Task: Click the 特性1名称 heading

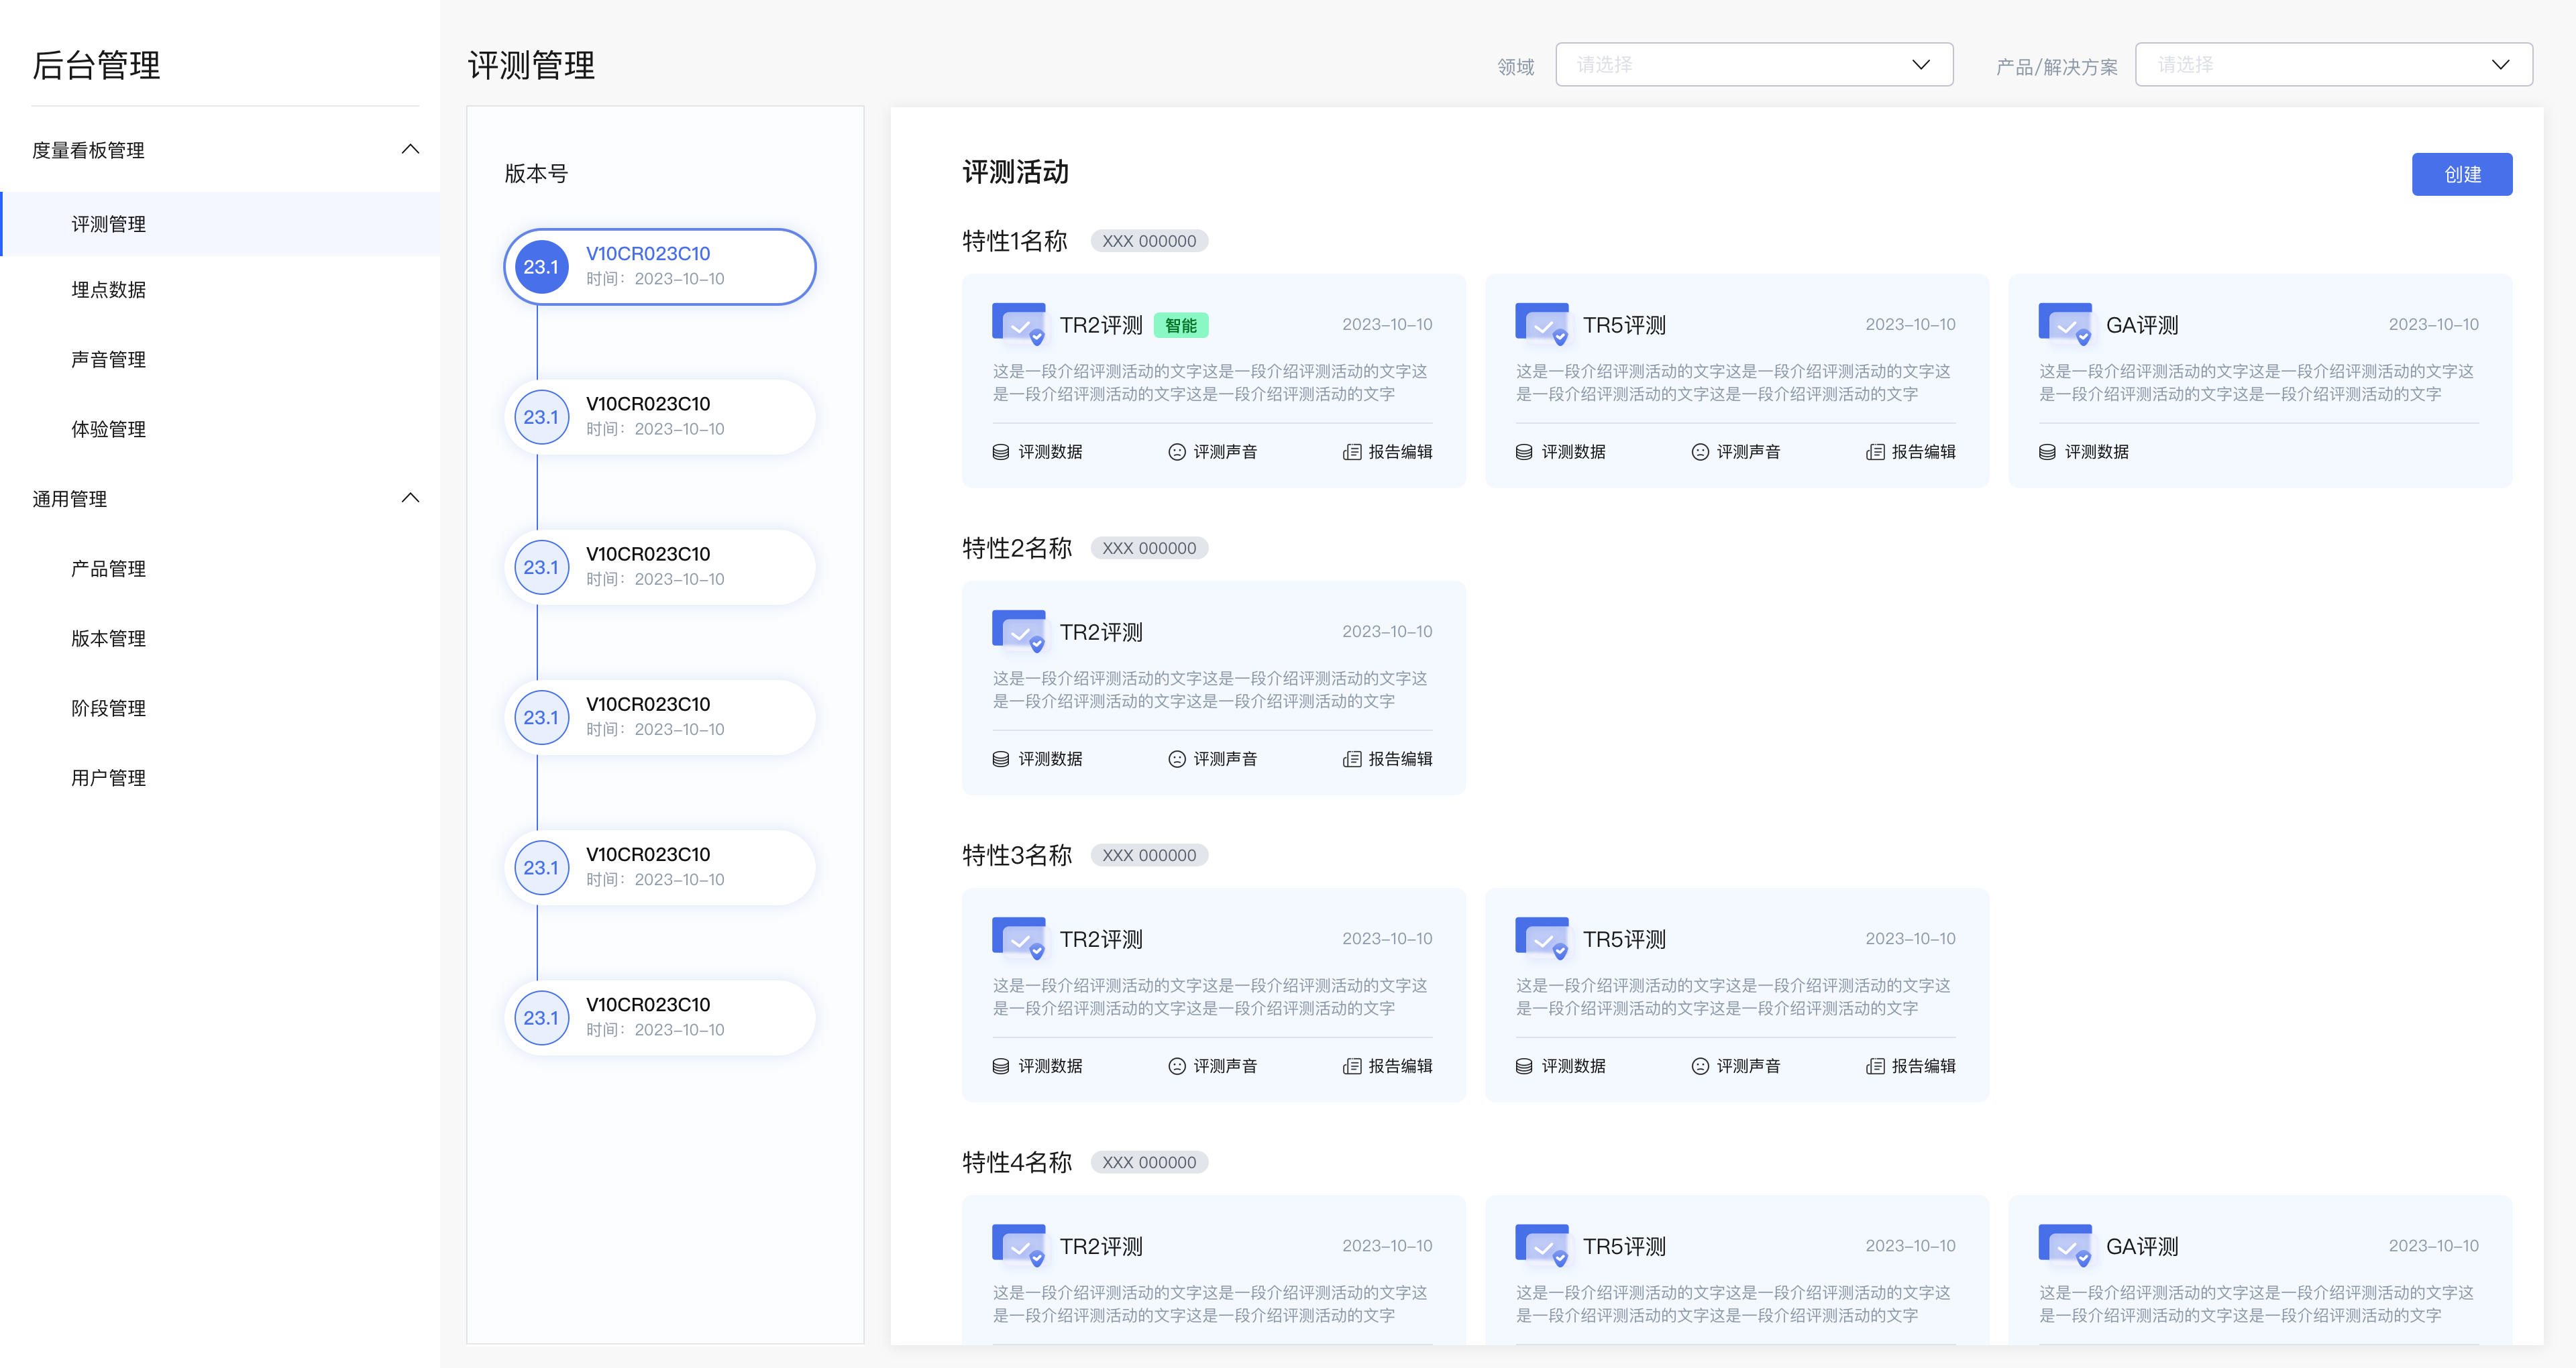Action: pyautogui.click(x=1015, y=241)
